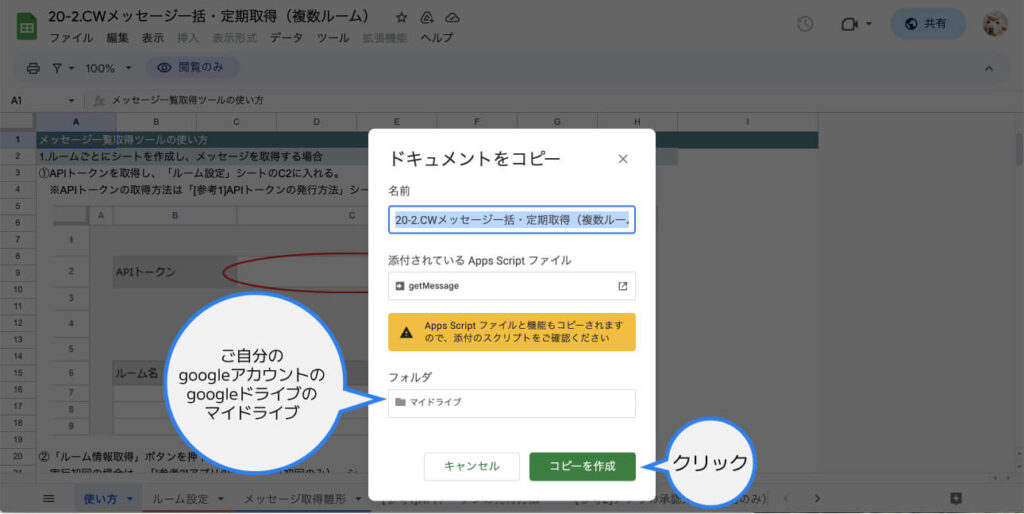The height and width of the screenshot is (514, 1024).
Task: Open getMessage script in new tab
Action: pos(622,286)
